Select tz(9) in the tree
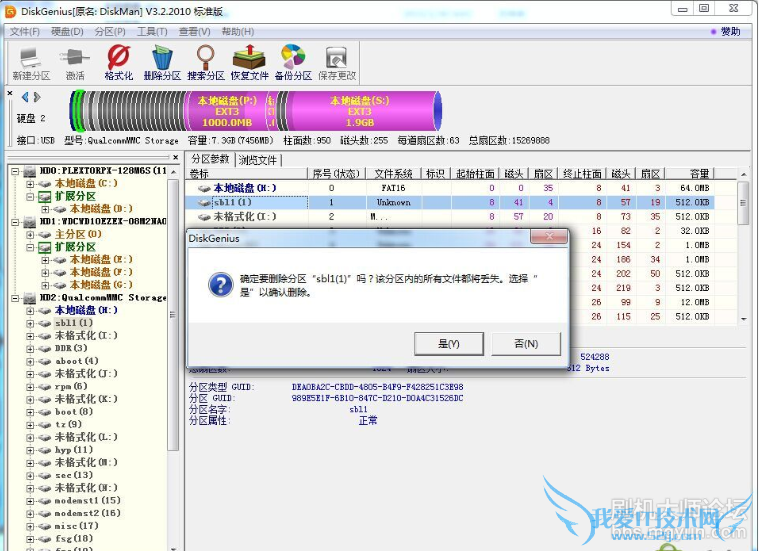This screenshot has height=551, width=759. pos(68,424)
